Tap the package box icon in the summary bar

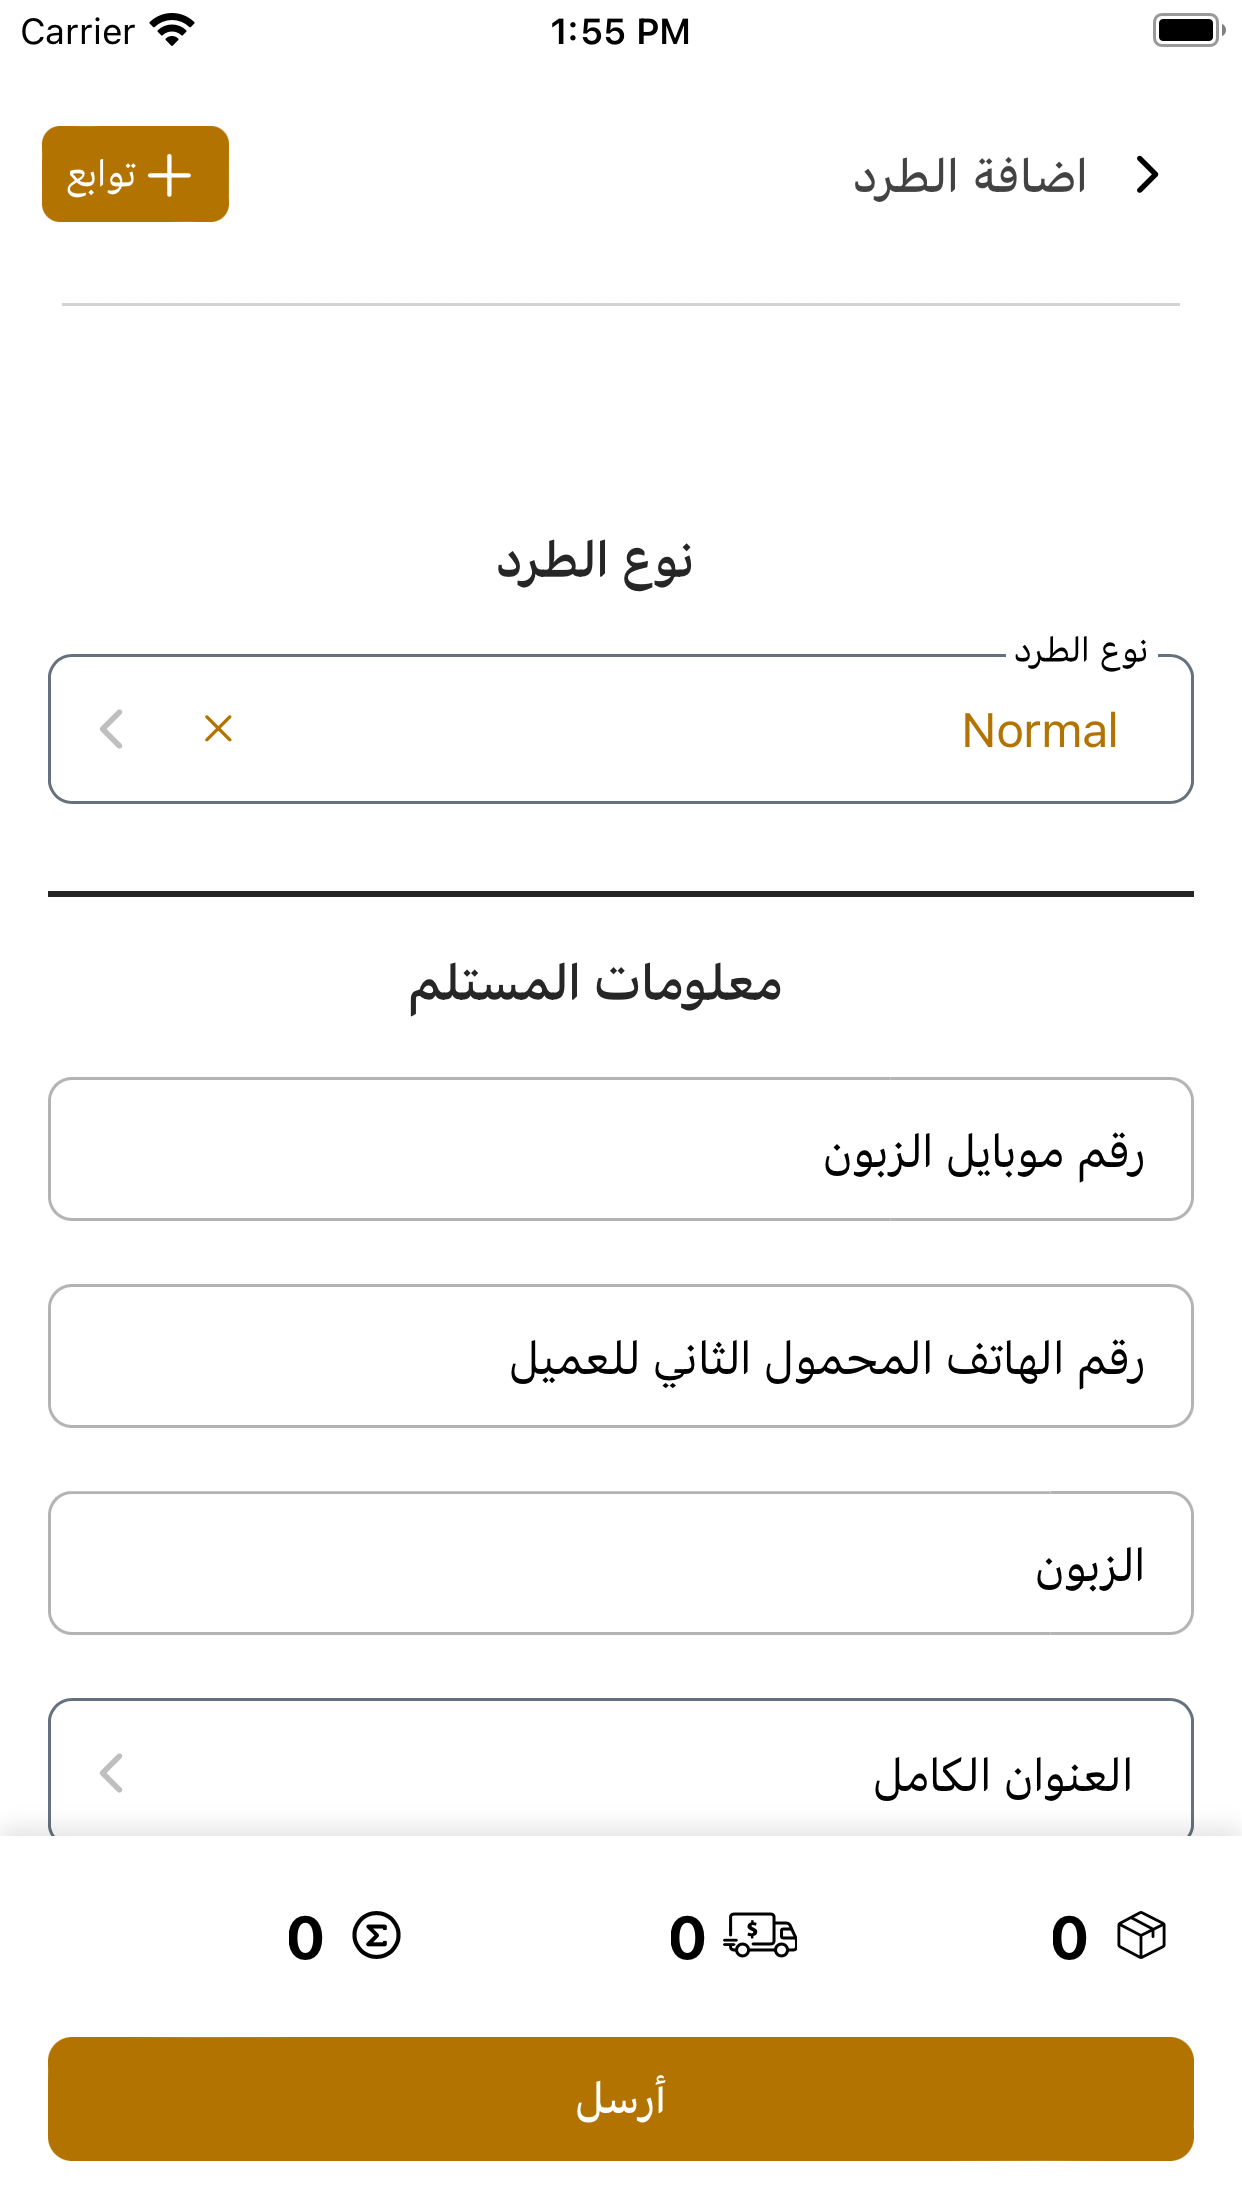coord(1141,1936)
